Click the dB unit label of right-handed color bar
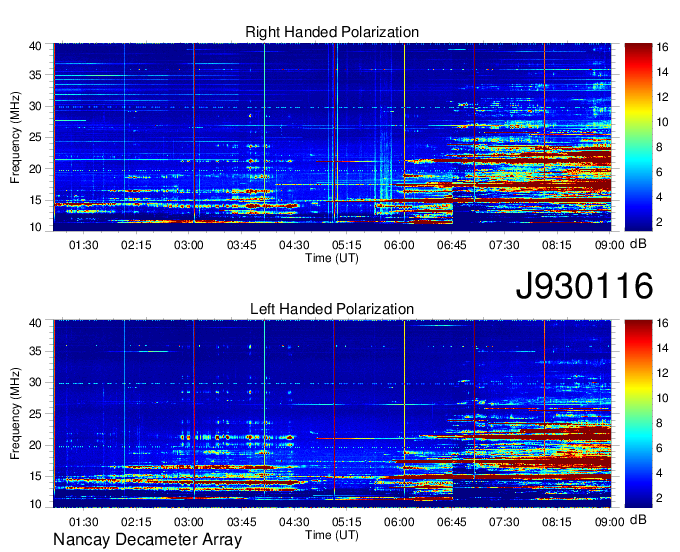This screenshot has width=680, height=552. click(x=638, y=244)
